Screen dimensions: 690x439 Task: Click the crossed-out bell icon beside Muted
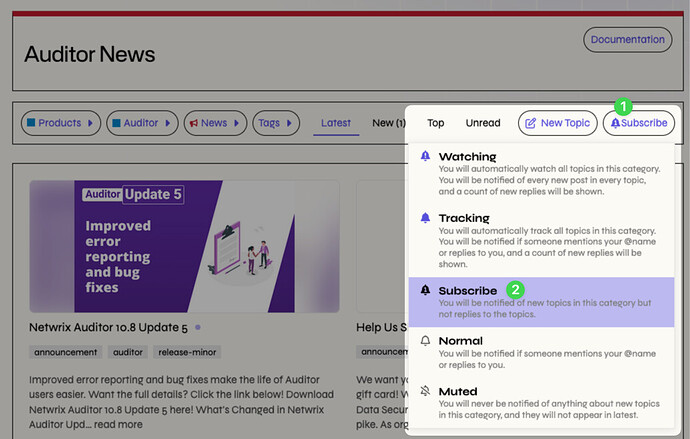click(x=425, y=391)
